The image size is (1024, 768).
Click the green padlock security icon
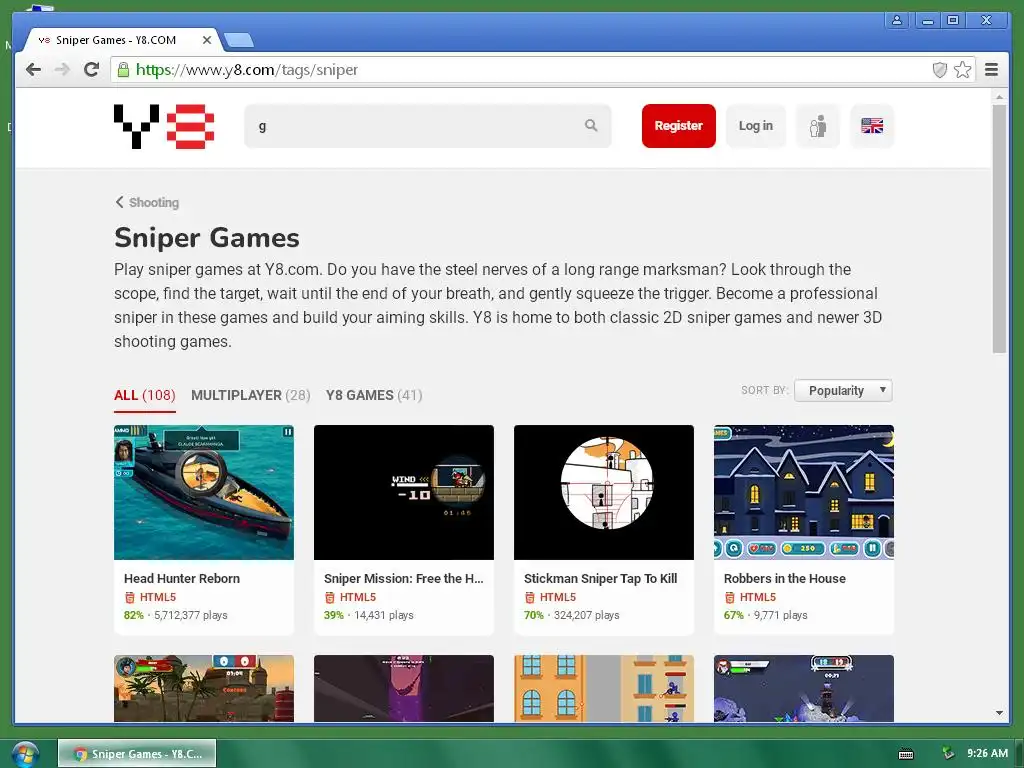point(123,70)
